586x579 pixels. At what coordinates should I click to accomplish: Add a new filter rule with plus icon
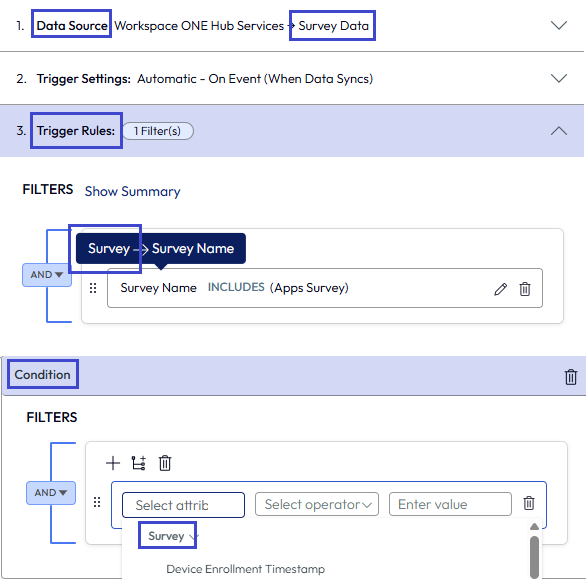click(x=113, y=463)
